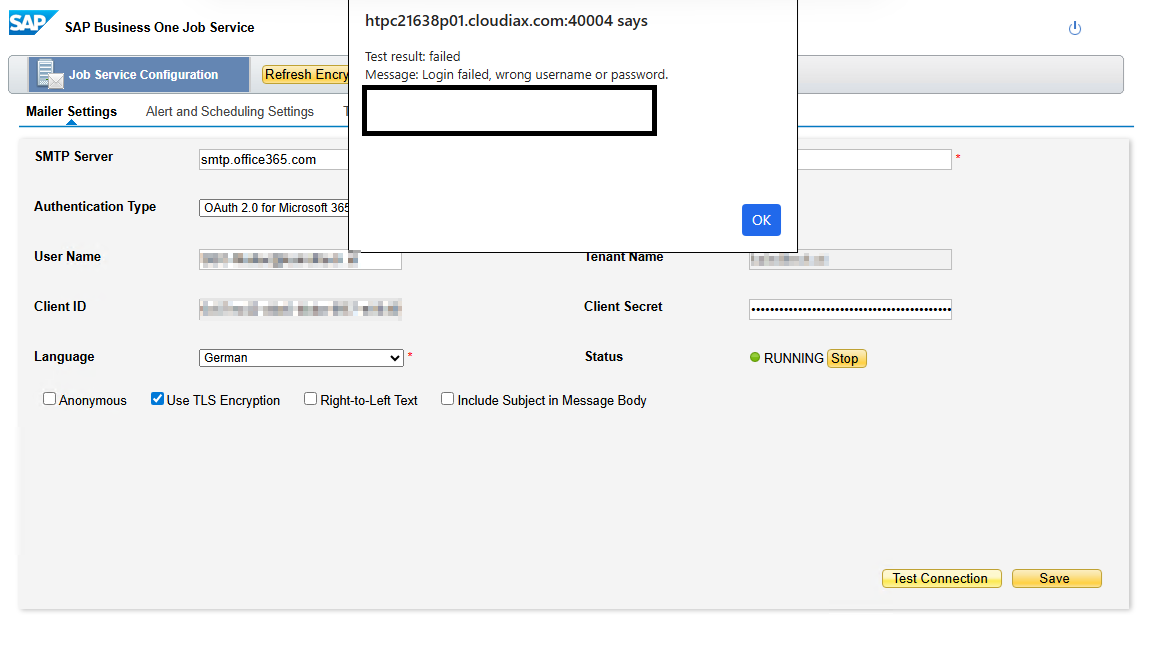Click the 'Status' label

(x=604, y=356)
